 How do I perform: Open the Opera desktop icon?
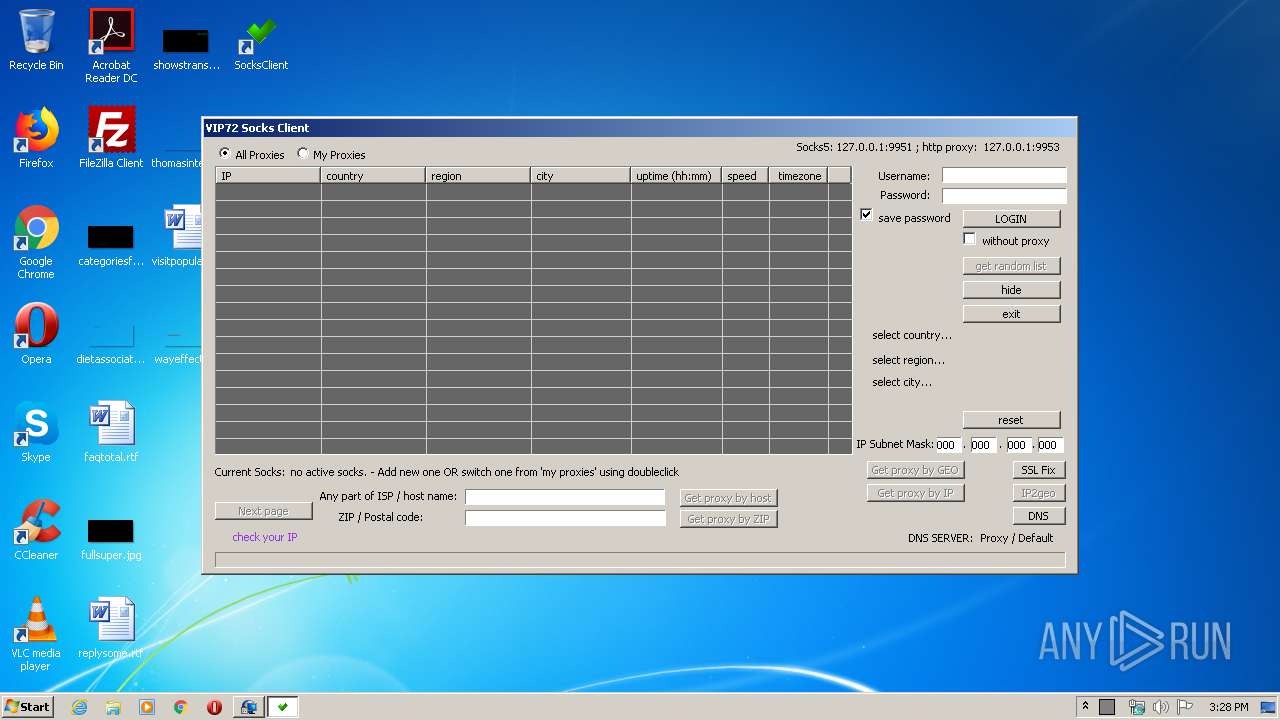tap(36, 334)
